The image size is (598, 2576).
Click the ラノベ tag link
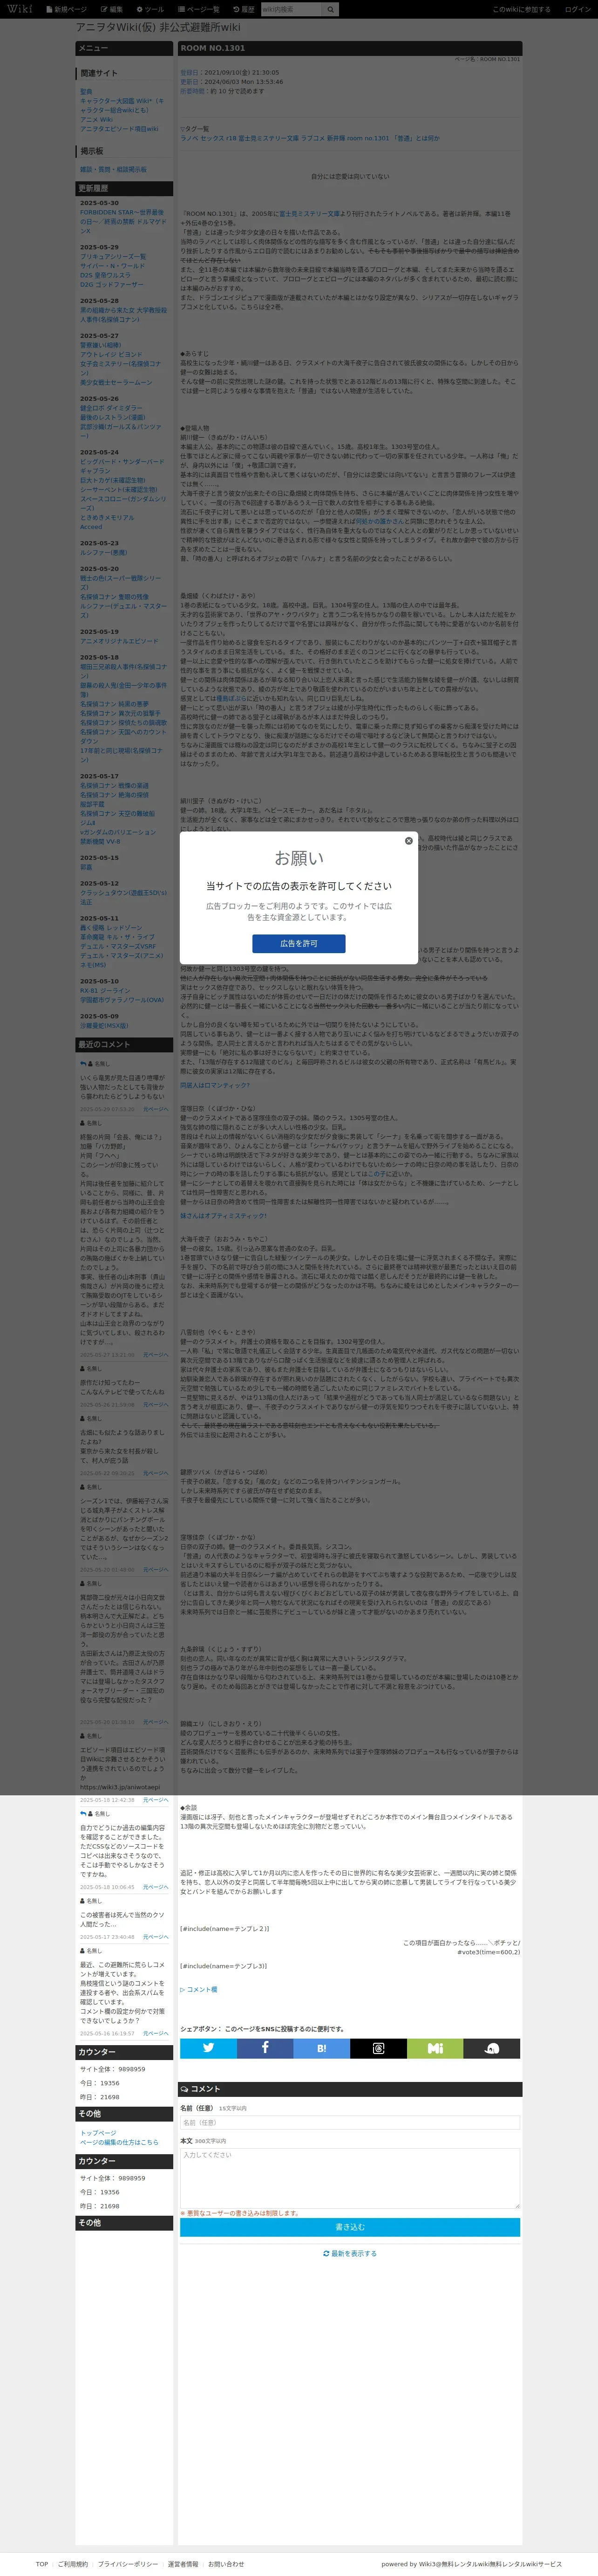coord(188,138)
